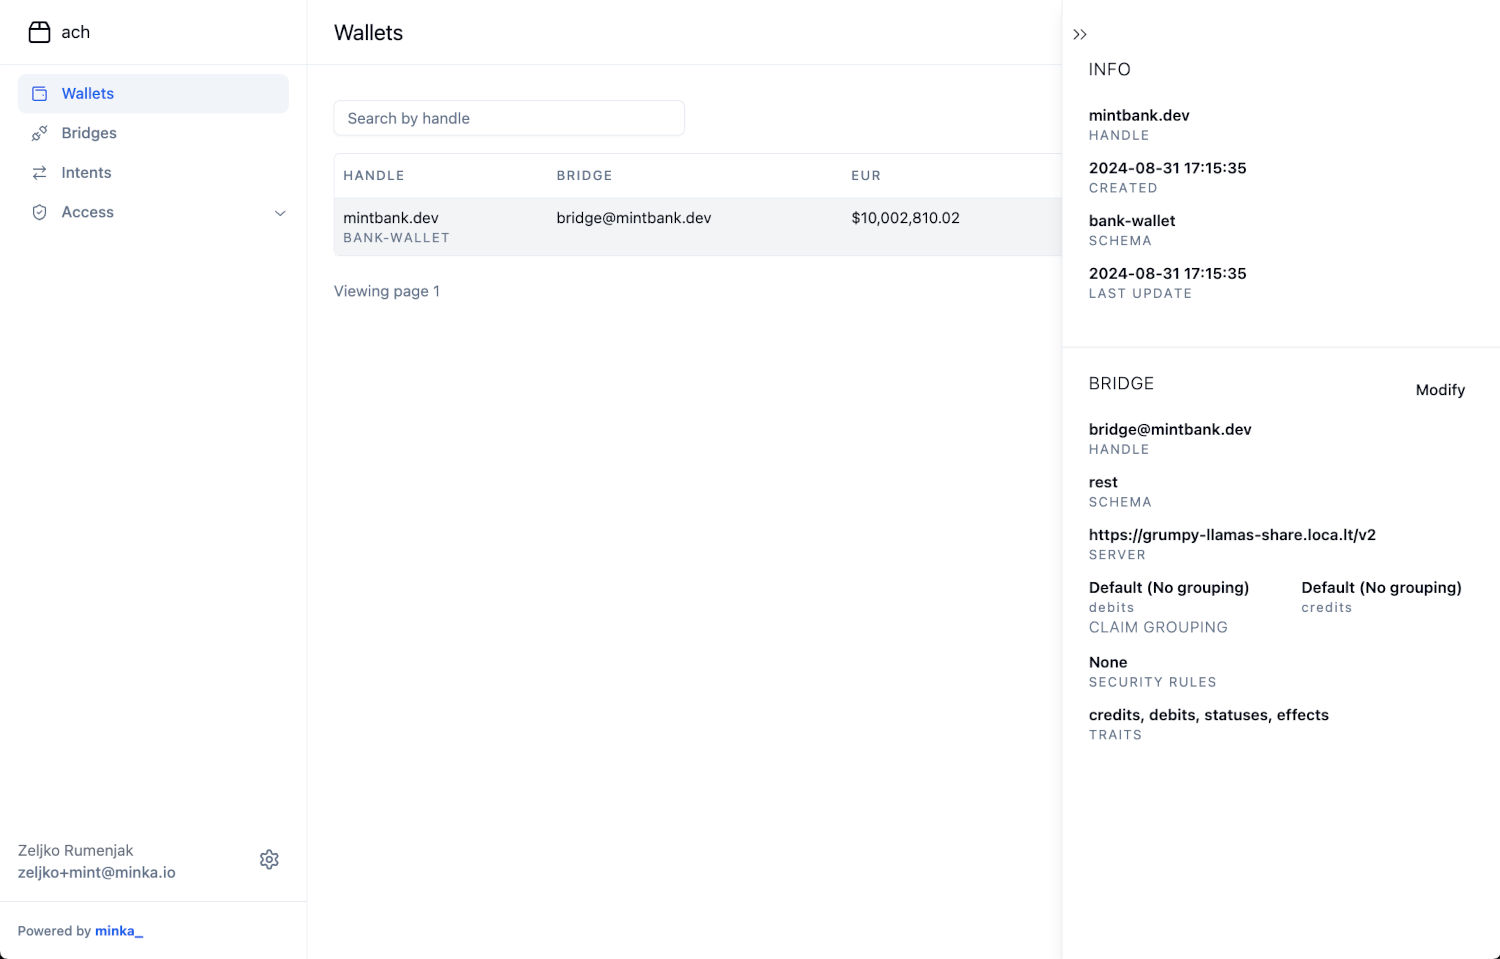Click the server URL in Bridge details
1500x959 pixels.
(x=1232, y=535)
